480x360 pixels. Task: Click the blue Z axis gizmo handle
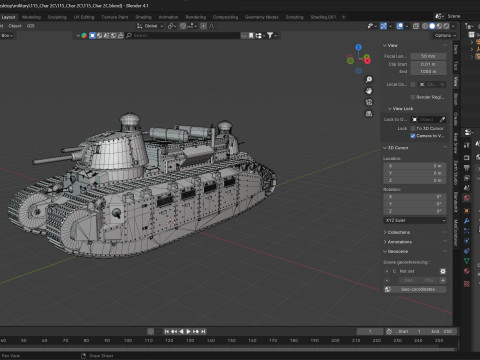[x=358, y=47]
